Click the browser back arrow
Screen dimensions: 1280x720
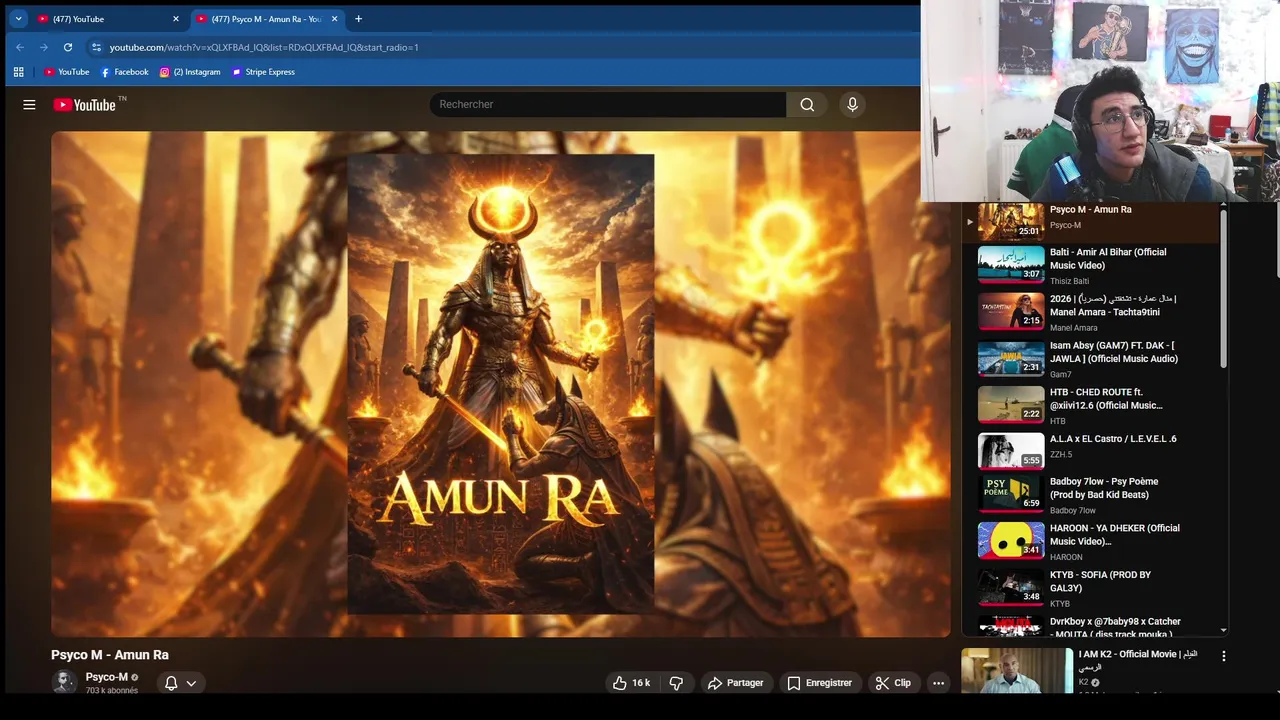[19, 47]
